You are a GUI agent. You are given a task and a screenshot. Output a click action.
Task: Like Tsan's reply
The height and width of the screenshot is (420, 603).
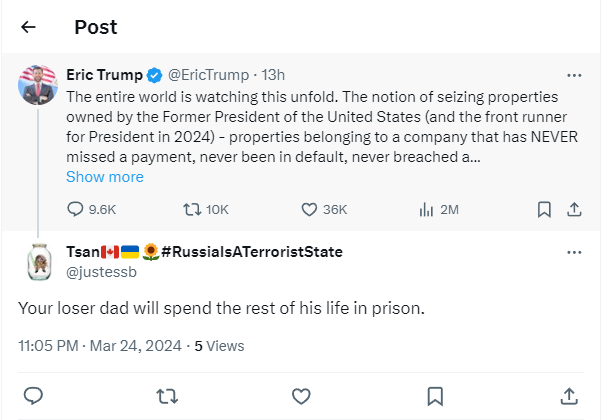pyautogui.click(x=301, y=394)
